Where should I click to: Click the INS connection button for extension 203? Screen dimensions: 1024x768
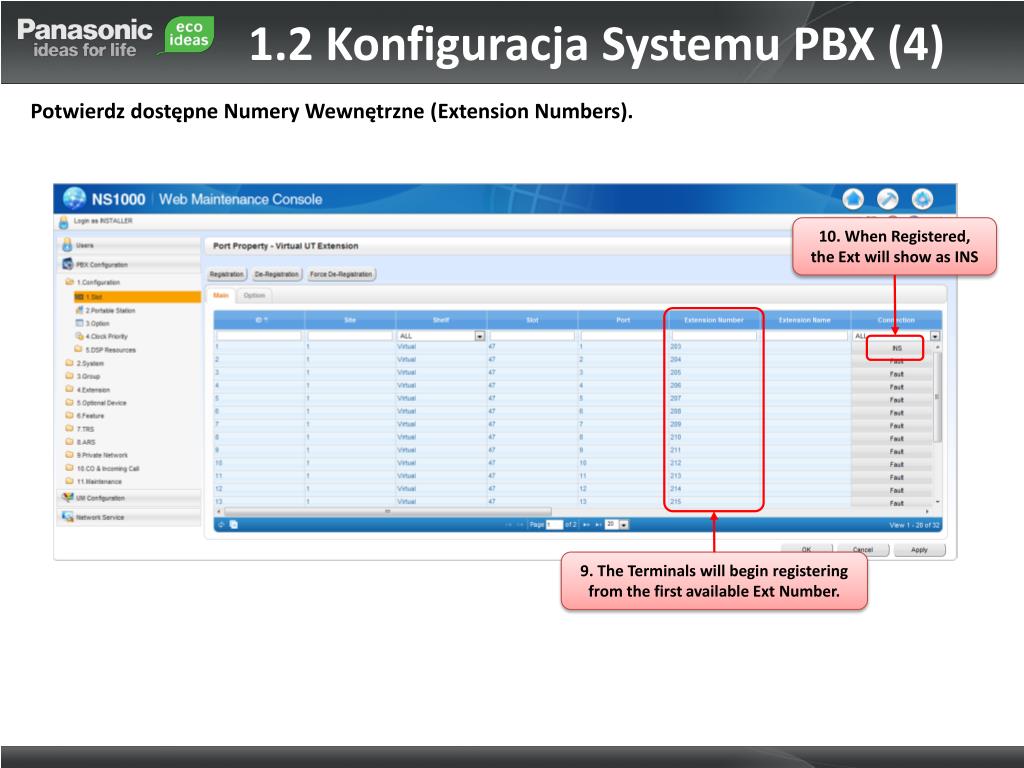pos(895,348)
